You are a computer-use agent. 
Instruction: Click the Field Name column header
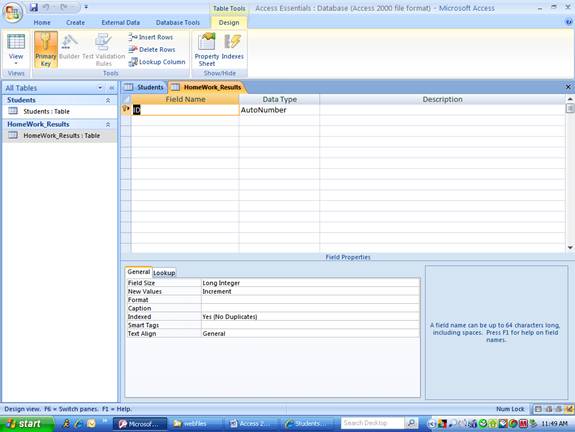click(x=185, y=99)
